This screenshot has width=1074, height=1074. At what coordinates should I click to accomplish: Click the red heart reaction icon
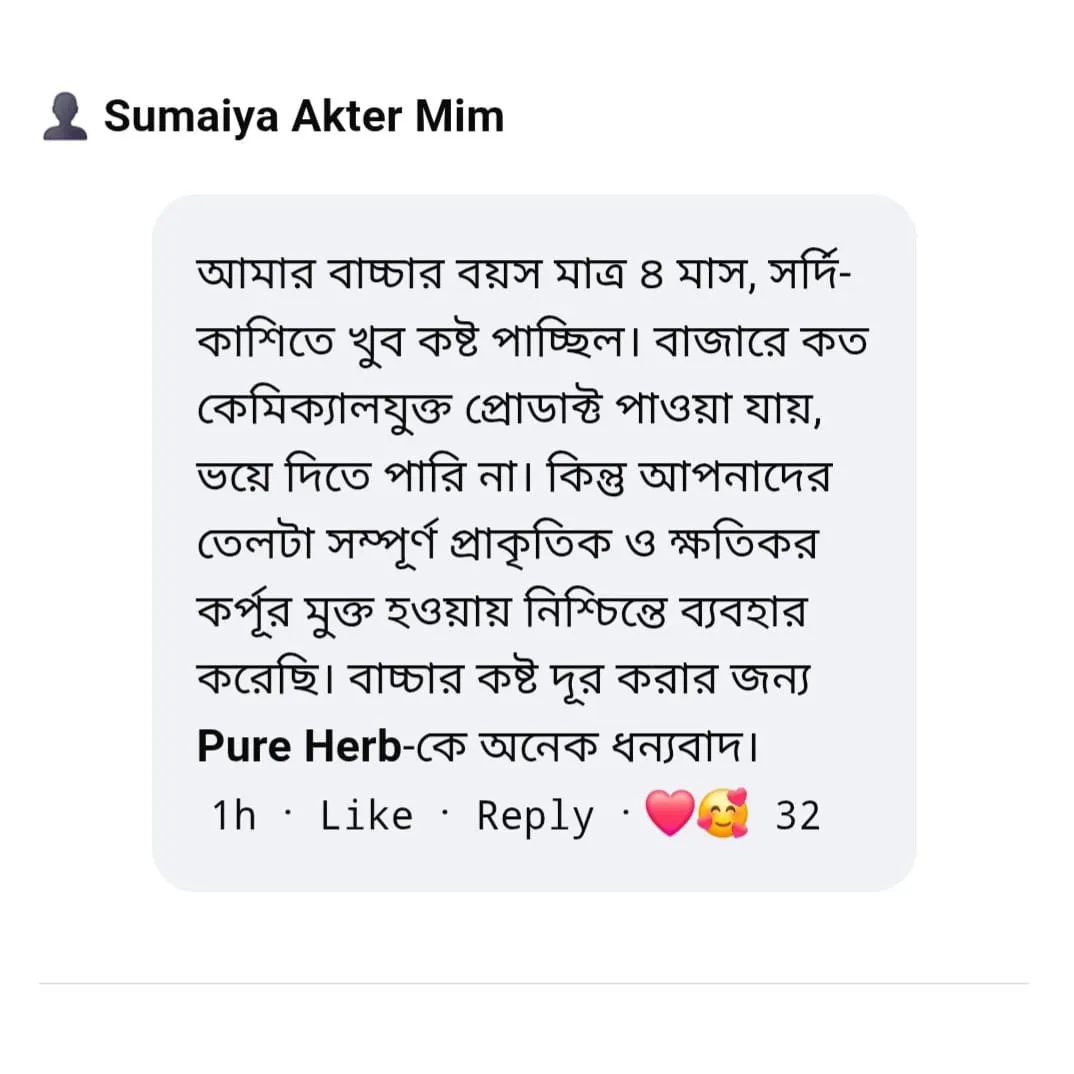670,812
